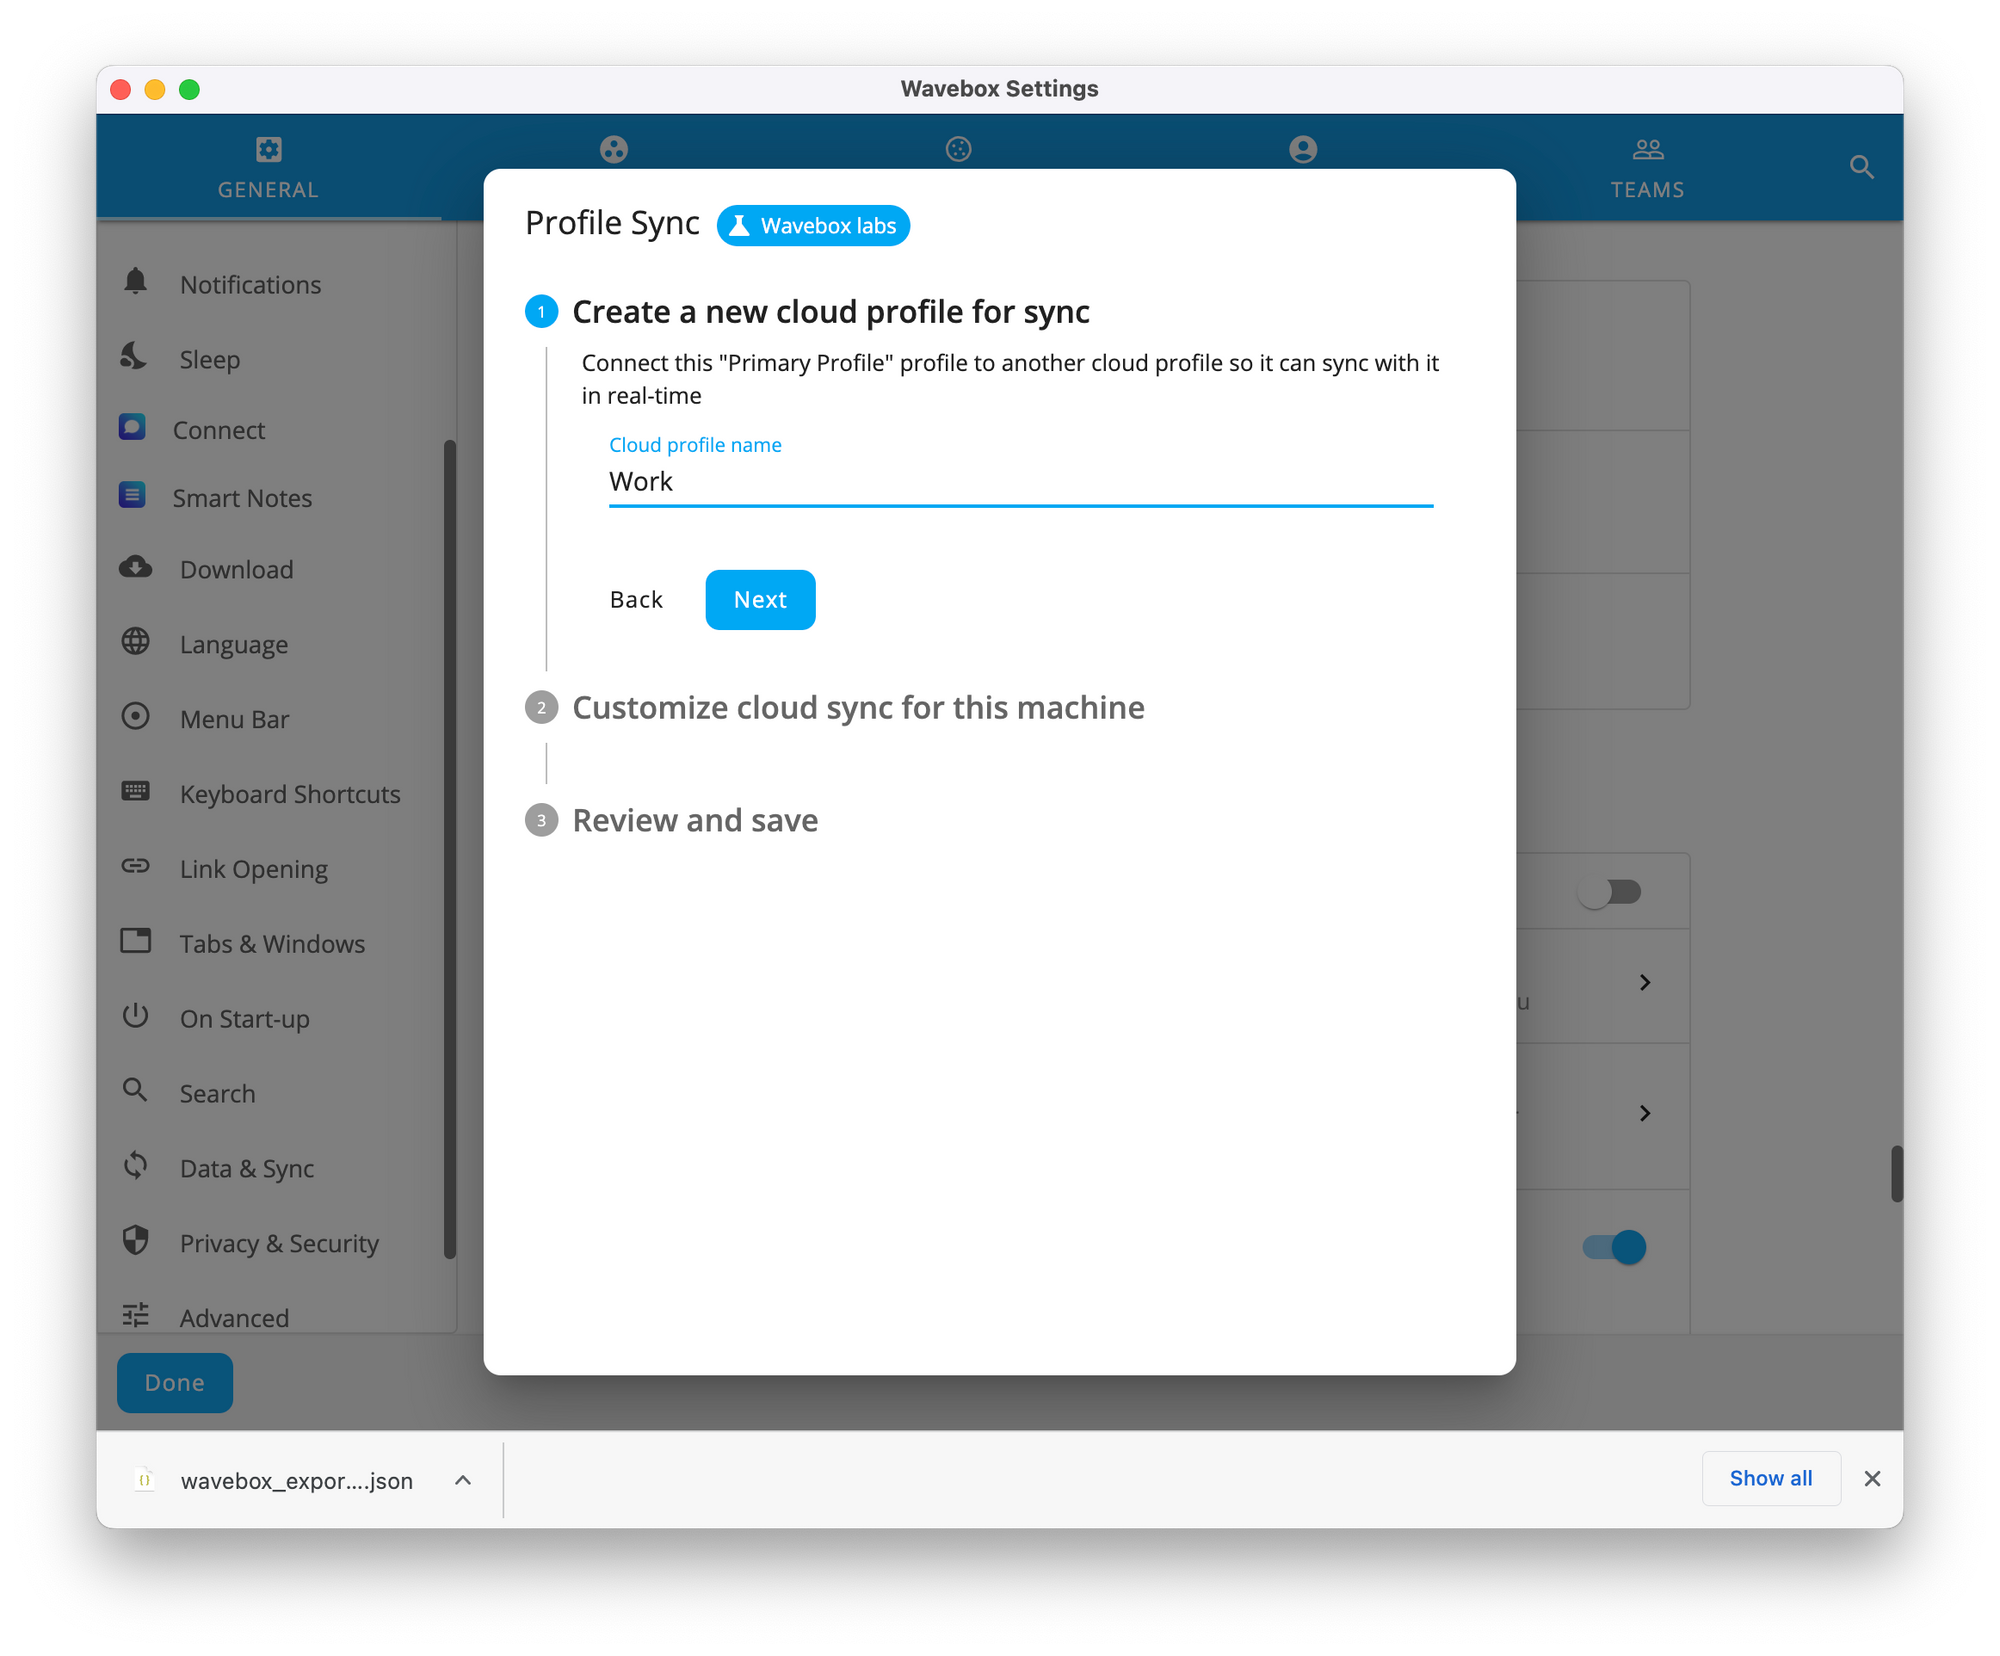Open the Link Opening chain icon
The image size is (2000, 1656).
coord(136,867)
